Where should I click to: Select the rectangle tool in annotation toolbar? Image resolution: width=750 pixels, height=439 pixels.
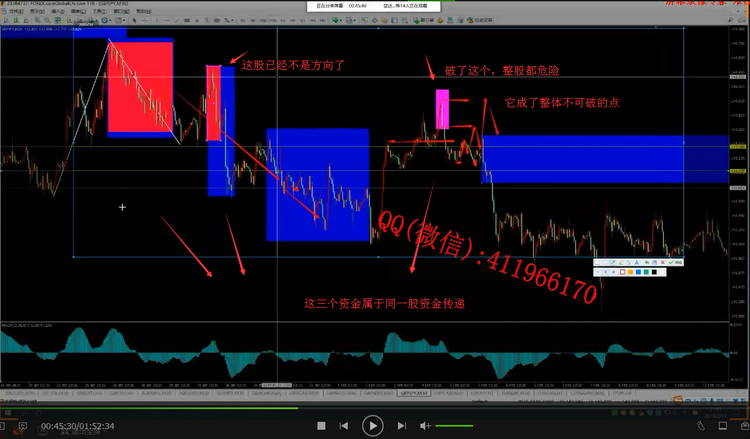pyautogui.click(x=597, y=262)
